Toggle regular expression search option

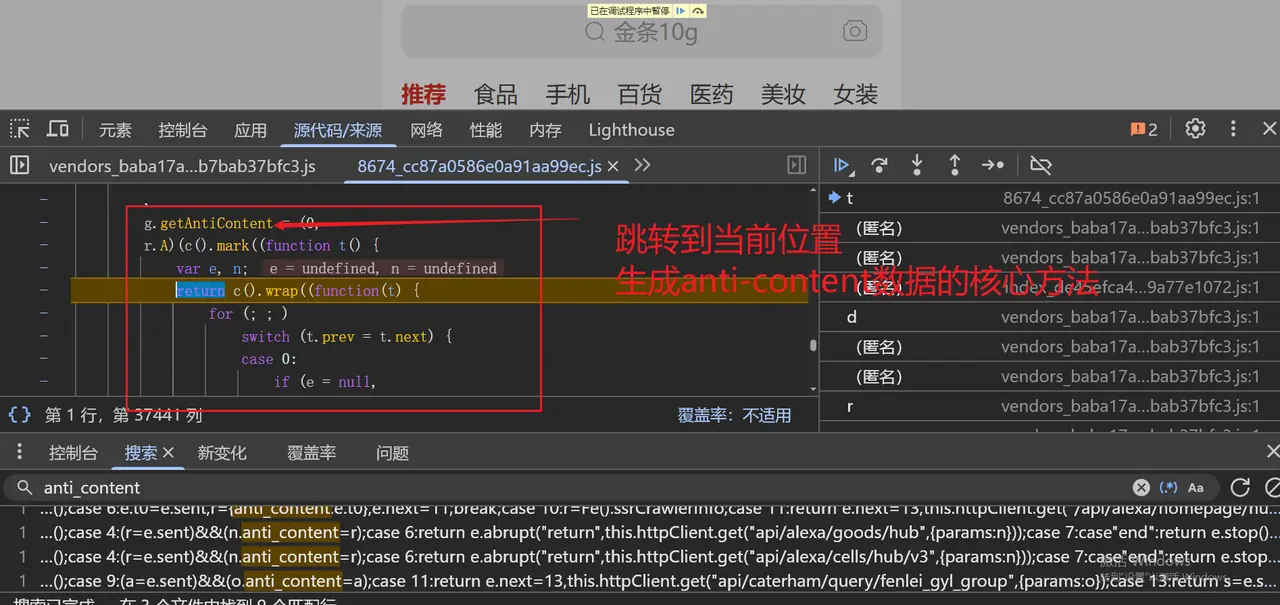[x=1168, y=488]
